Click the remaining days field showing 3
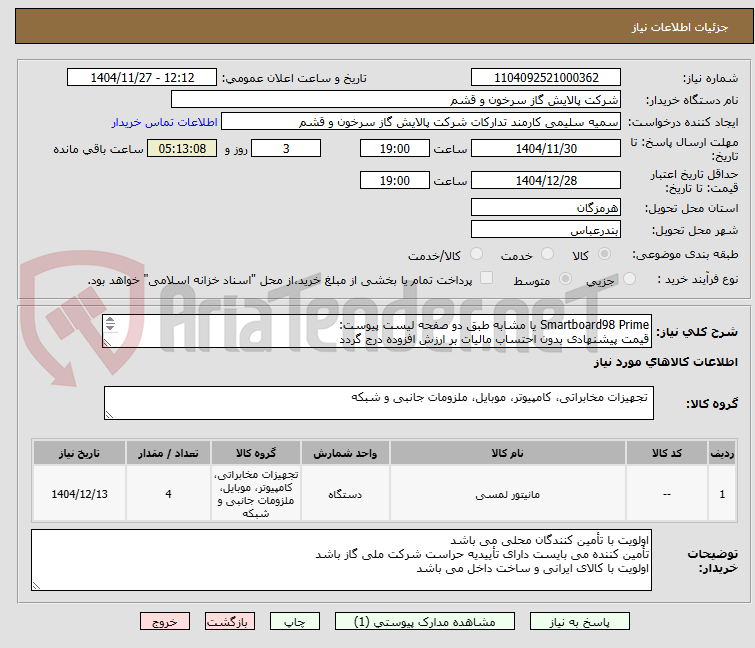 [x=286, y=148]
